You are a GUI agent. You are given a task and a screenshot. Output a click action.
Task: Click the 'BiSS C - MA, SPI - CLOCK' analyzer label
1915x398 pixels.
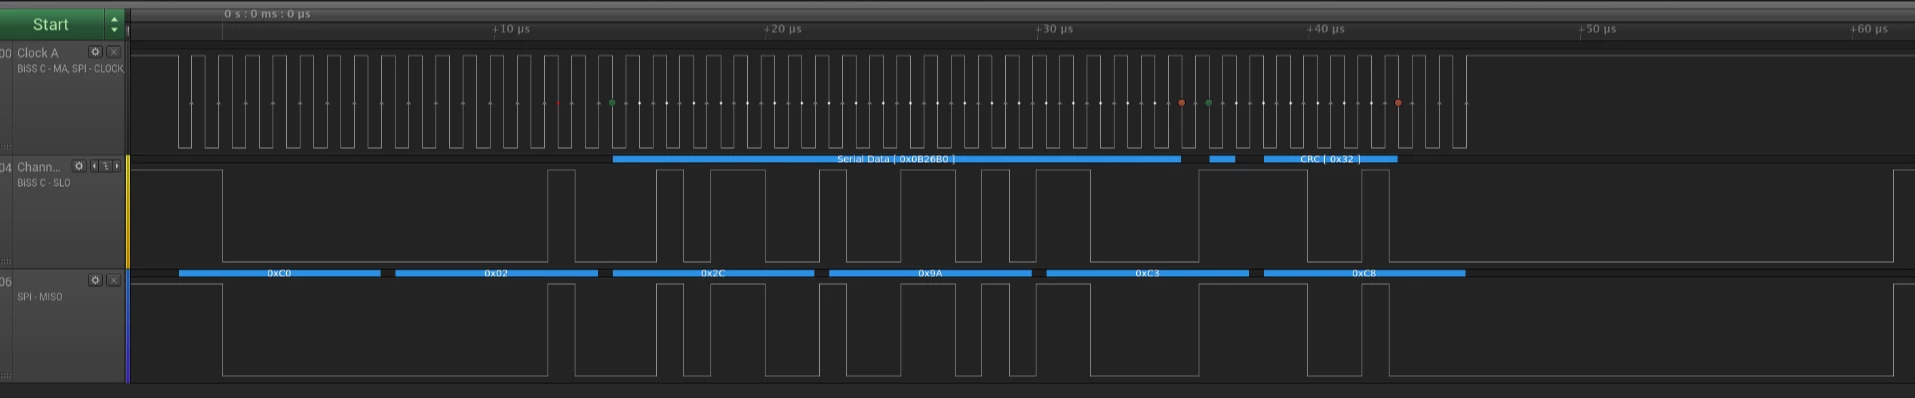(x=70, y=69)
